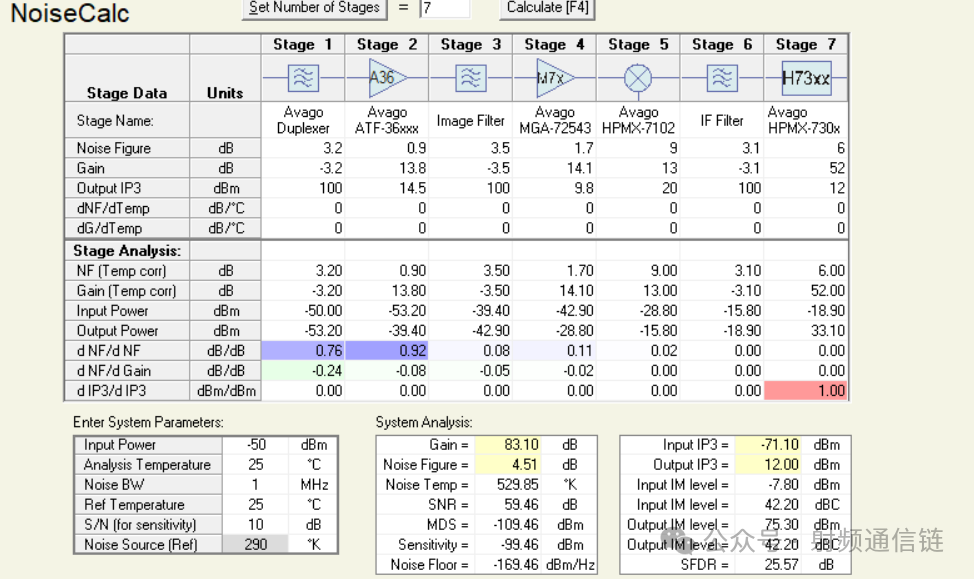Click the Stage 2 Gain cell 13.8
This screenshot has height=579, width=974.
click(x=387, y=168)
